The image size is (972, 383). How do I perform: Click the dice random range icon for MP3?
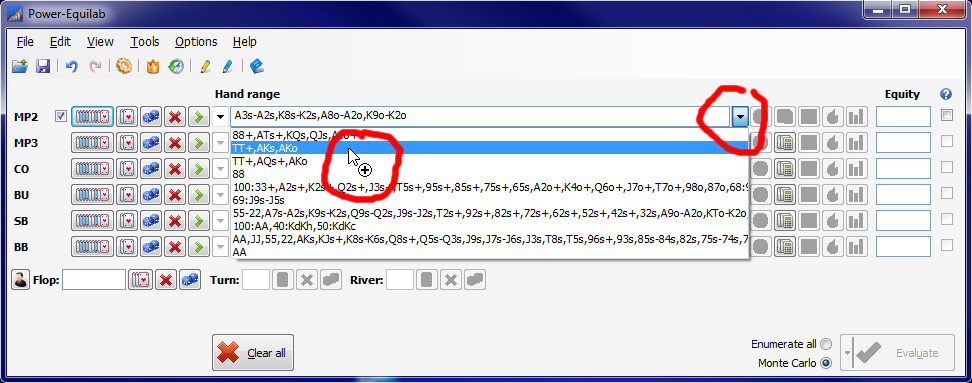pos(151,143)
